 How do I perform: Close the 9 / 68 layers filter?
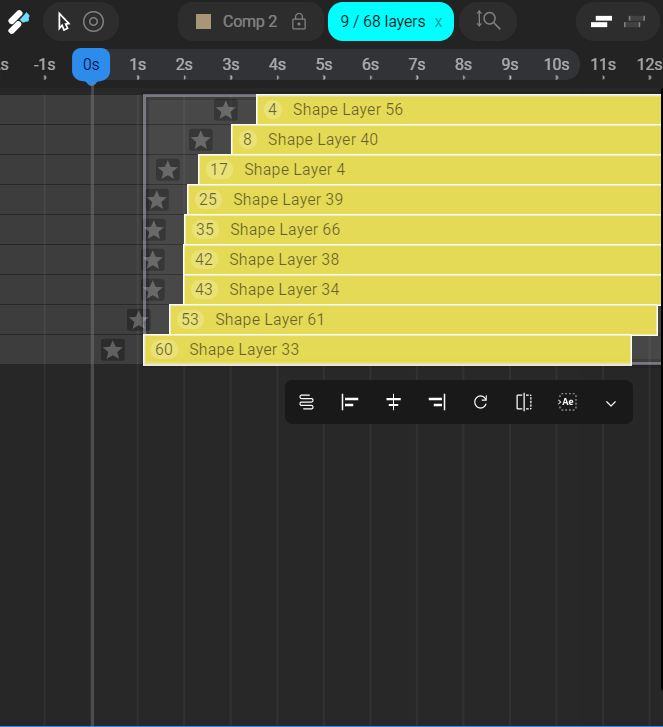pos(438,22)
